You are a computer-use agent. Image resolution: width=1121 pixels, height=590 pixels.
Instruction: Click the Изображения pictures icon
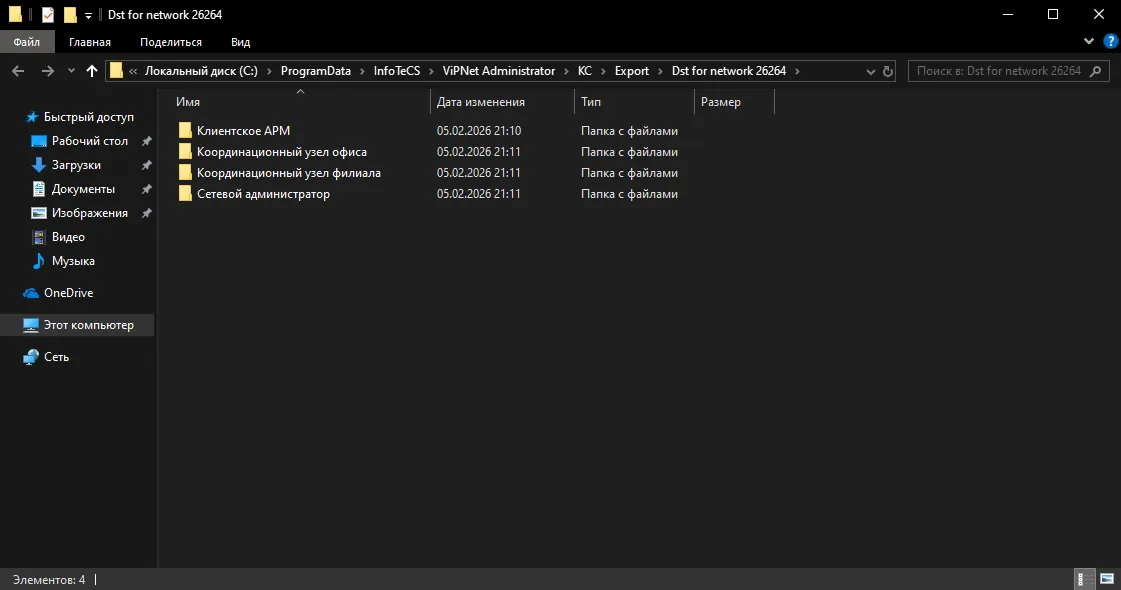pos(39,213)
